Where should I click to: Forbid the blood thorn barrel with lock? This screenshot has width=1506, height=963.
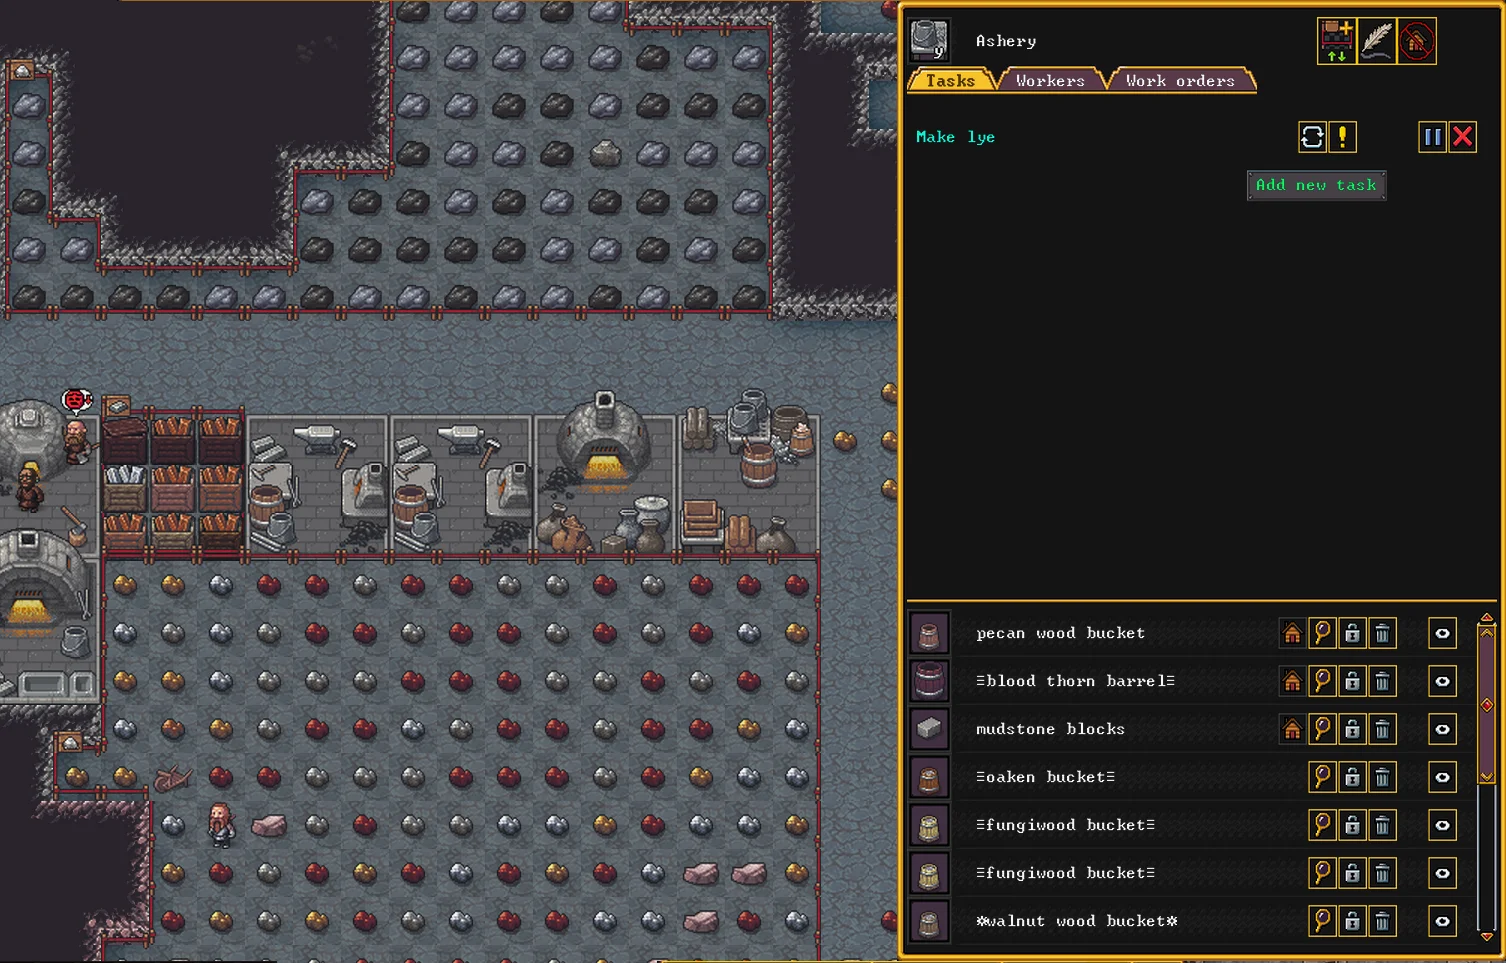1352,681
